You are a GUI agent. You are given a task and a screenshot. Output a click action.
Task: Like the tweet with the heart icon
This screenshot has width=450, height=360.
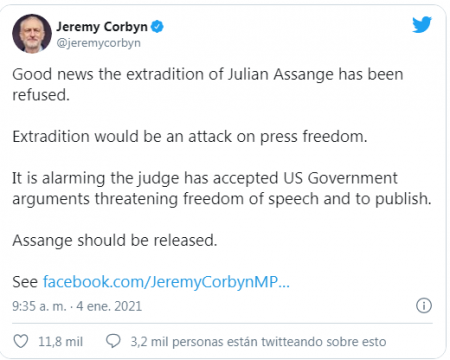coord(21,341)
